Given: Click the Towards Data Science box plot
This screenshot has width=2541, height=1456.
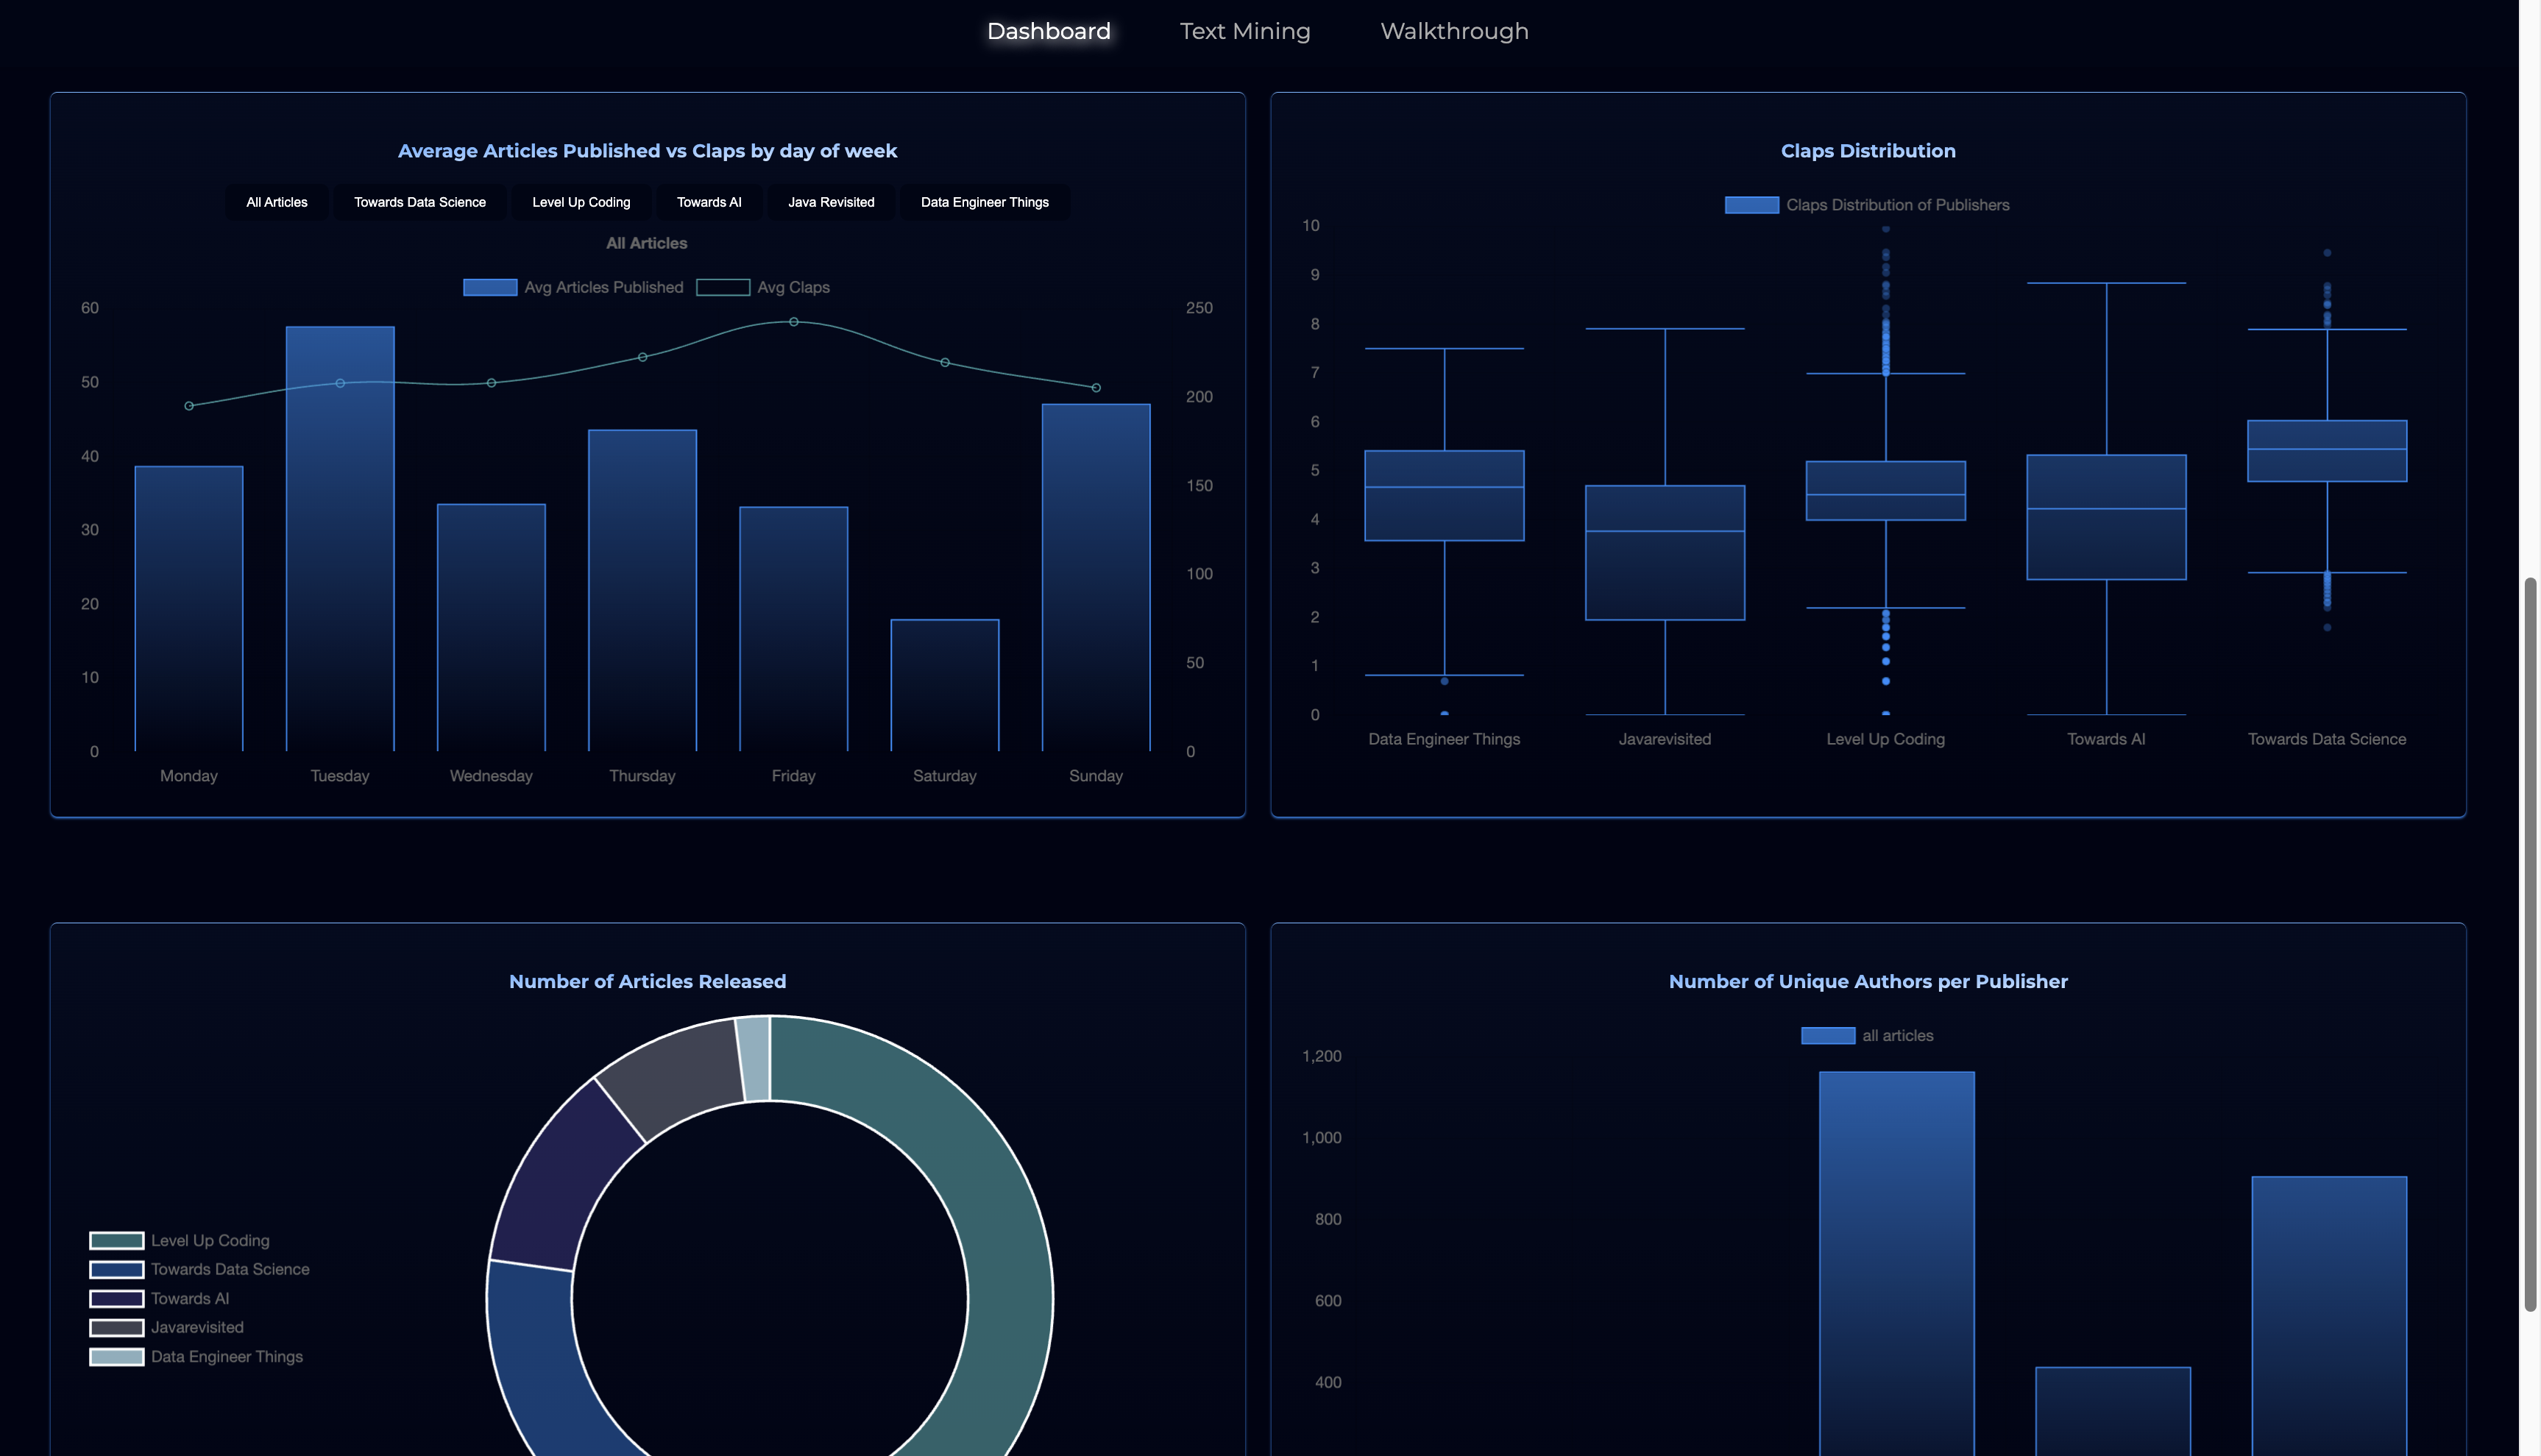Looking at the screenshot, I should tap(2327, 451).
